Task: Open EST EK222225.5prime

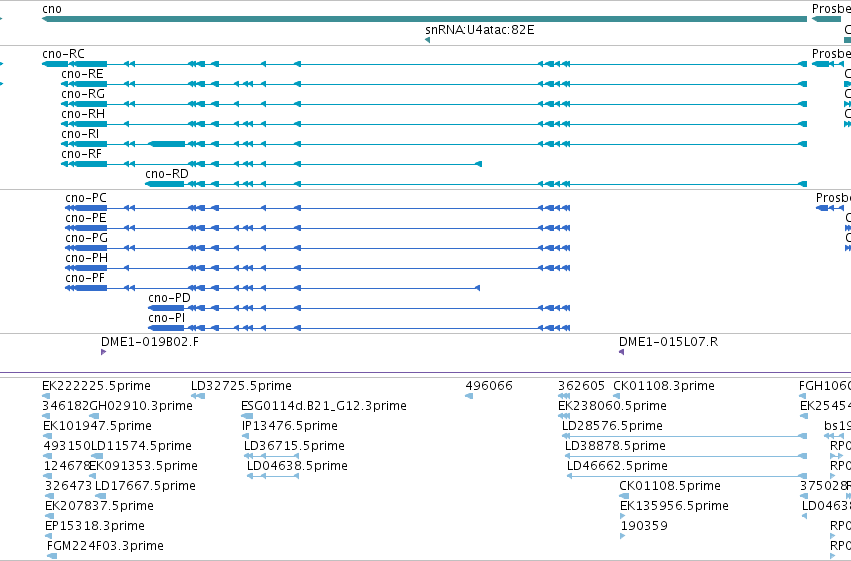Action: 97,386
